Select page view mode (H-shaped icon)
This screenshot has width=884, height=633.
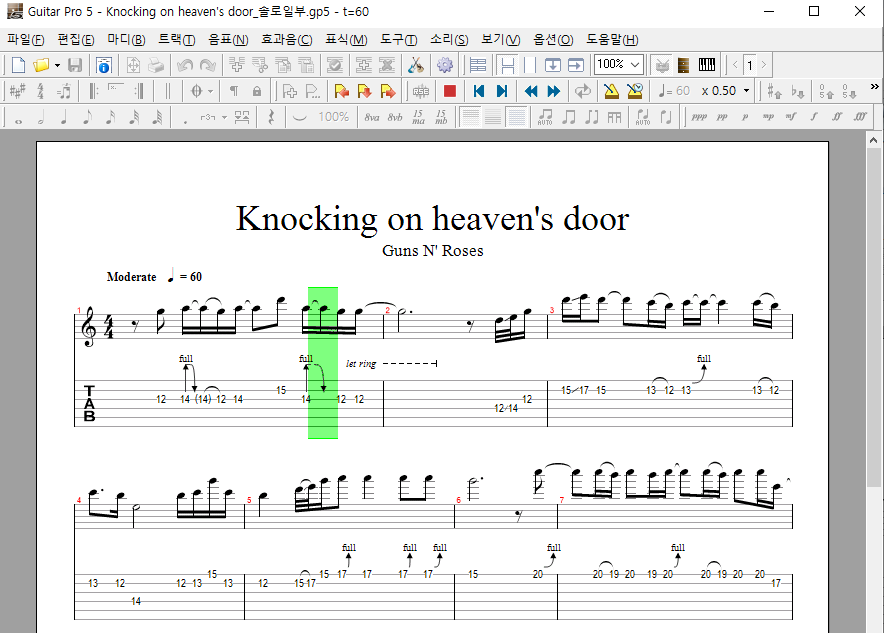tap(507, 65)
